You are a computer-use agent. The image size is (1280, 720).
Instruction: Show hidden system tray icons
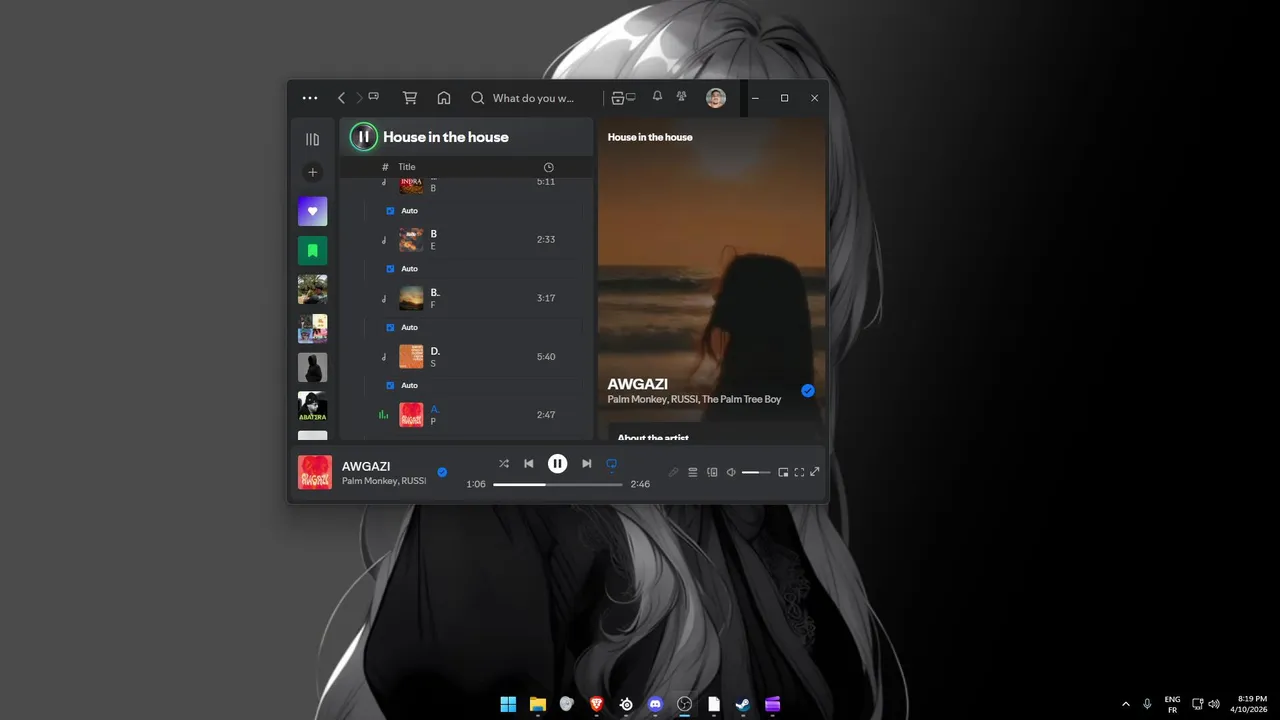pyautogui.click(x=1126, y=704)
